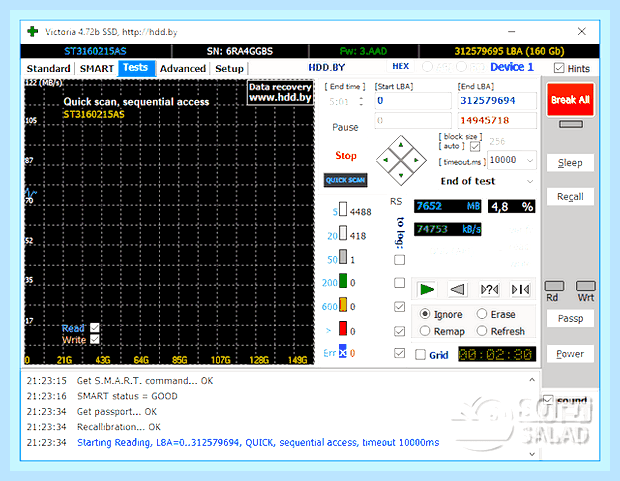Enable log checkbox for 50 ms blocks

[x=399, y=260]
